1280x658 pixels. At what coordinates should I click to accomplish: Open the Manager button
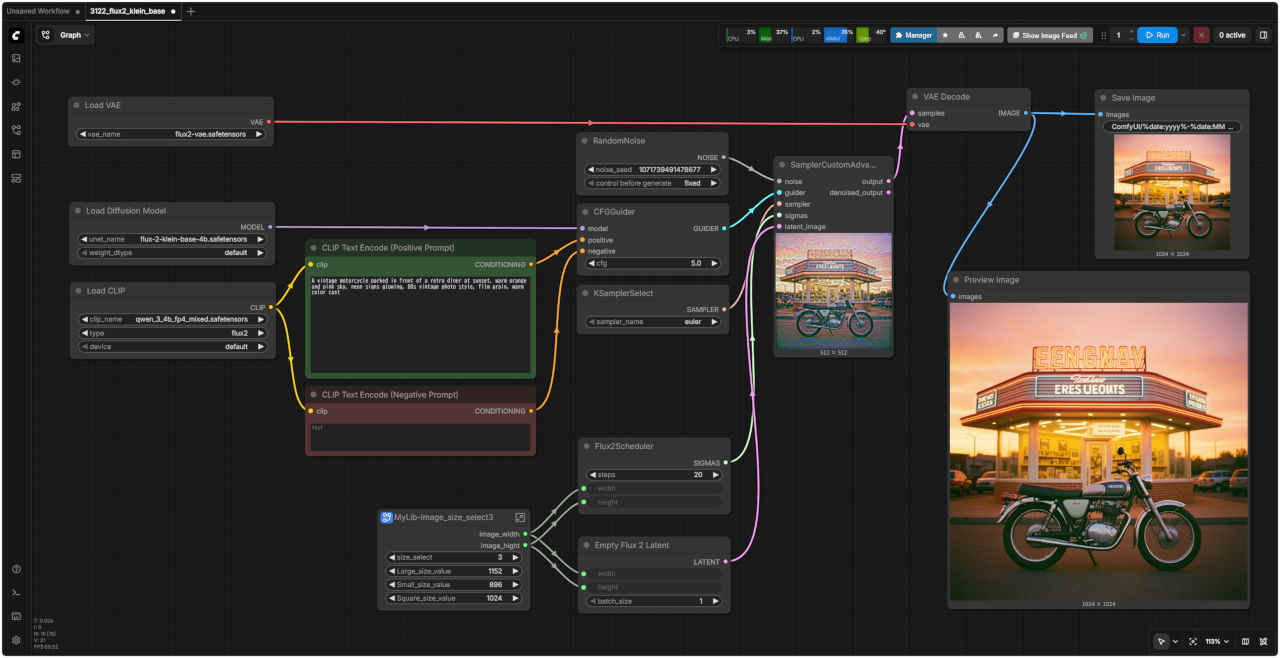913,35
